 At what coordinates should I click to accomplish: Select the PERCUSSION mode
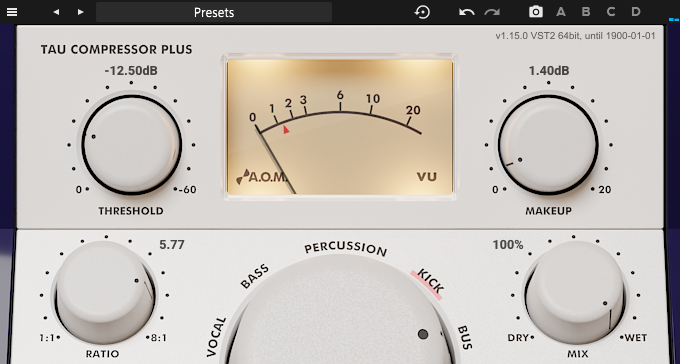(345, 249)
